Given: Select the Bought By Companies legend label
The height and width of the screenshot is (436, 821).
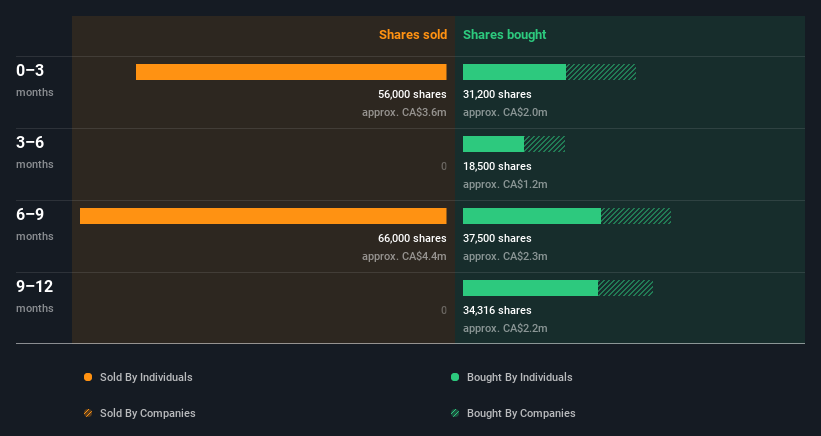Looking at the screenshot, I should pos(521,413).
